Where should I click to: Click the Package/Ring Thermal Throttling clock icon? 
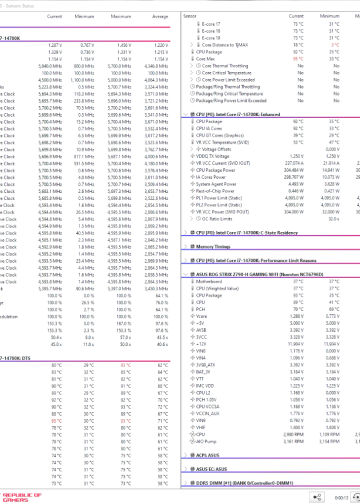coord(192,87)
